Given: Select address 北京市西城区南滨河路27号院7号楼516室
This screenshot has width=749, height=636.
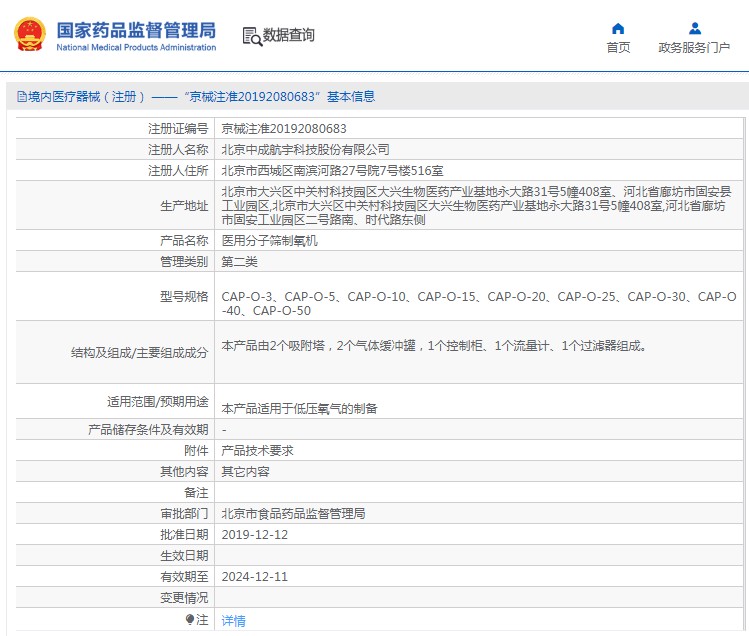Looking at the screenshot, I should (332, 171).
